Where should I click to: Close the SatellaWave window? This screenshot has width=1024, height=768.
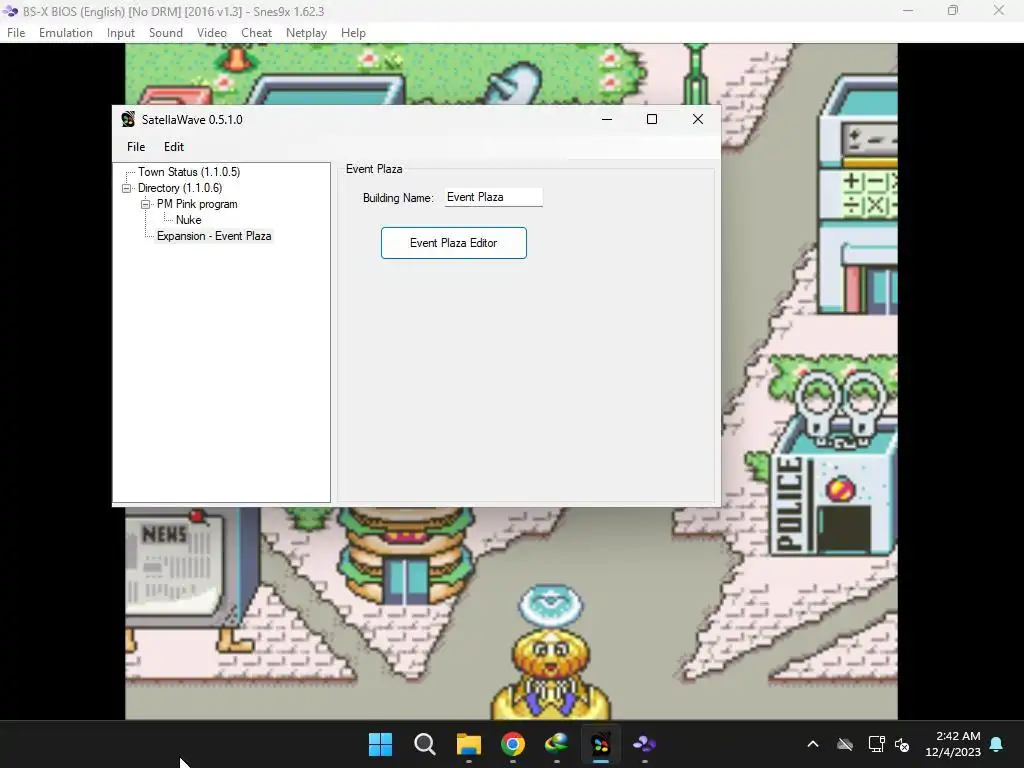click(x=697, y=119)
